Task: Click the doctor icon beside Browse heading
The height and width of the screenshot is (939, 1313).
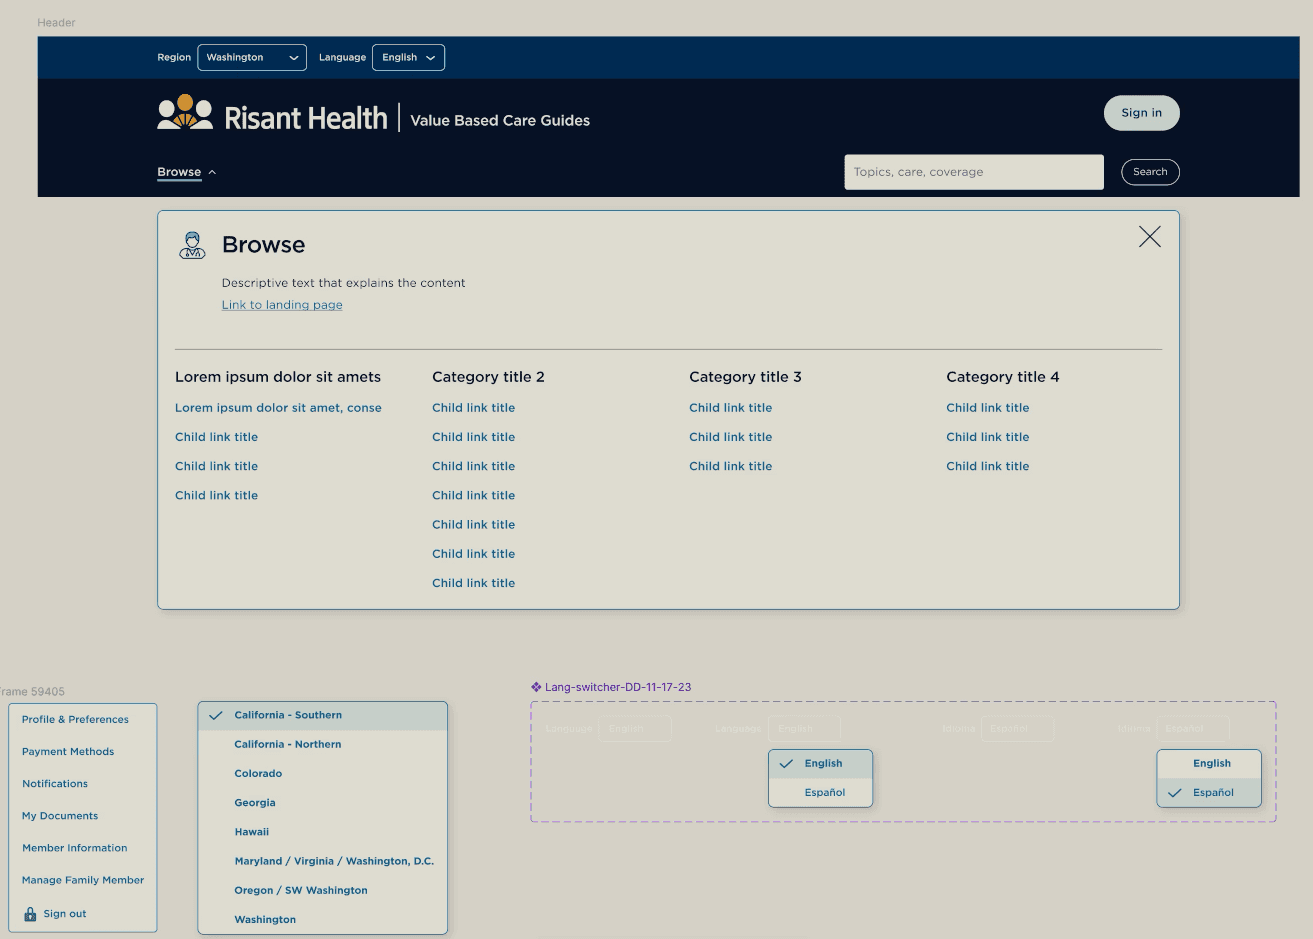Action: tap(192, 245)
